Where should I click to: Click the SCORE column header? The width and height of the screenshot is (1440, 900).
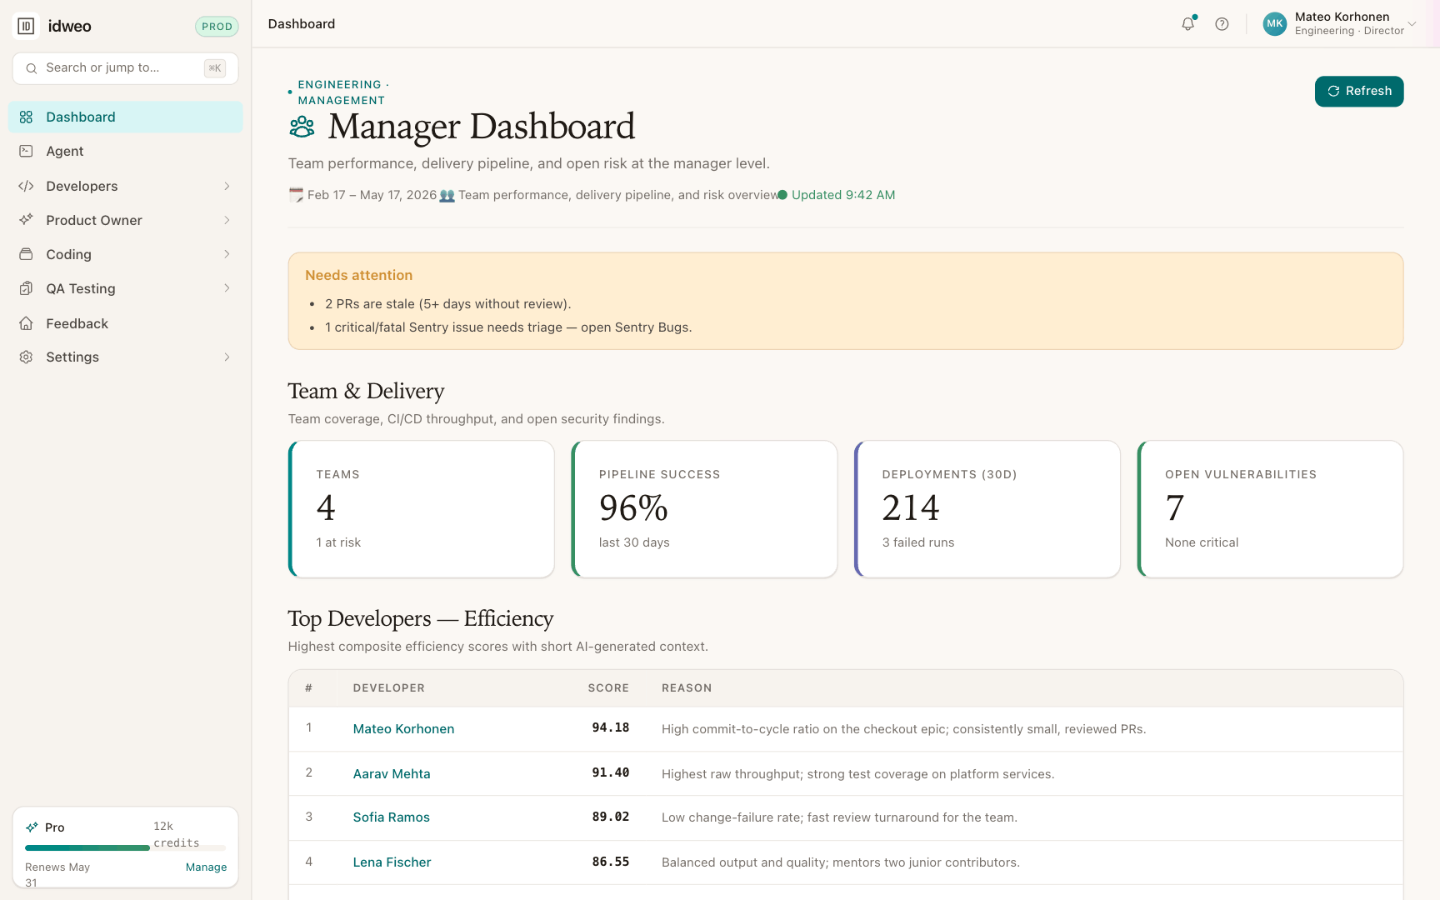pos(608,688)
